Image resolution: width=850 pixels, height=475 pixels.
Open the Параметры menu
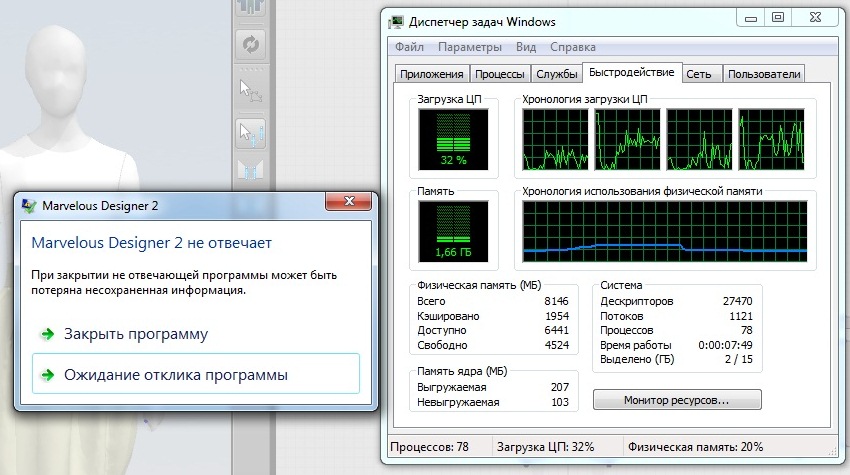tap(470, 47)
